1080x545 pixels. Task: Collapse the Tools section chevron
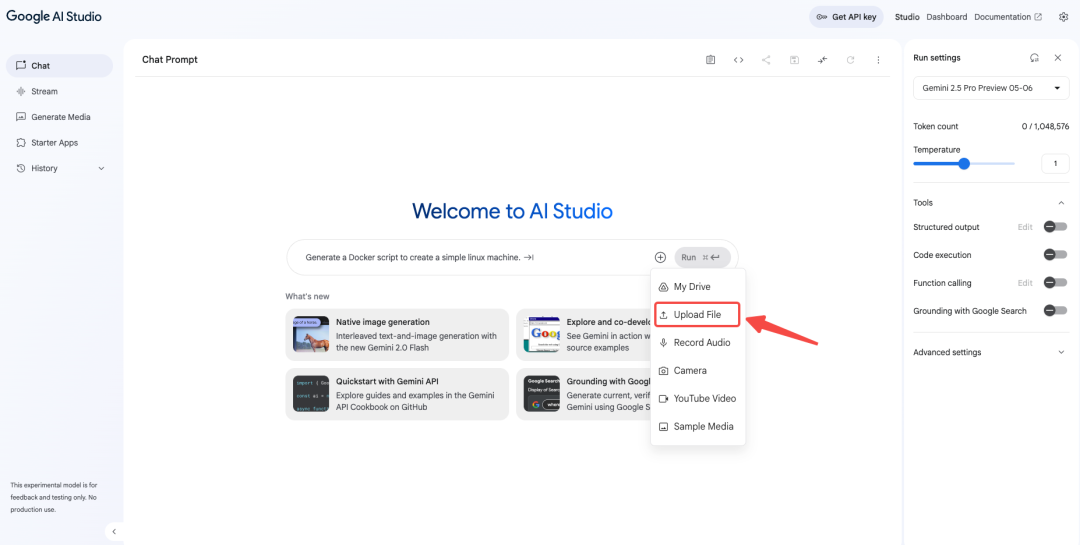[x=1061, y=203]
